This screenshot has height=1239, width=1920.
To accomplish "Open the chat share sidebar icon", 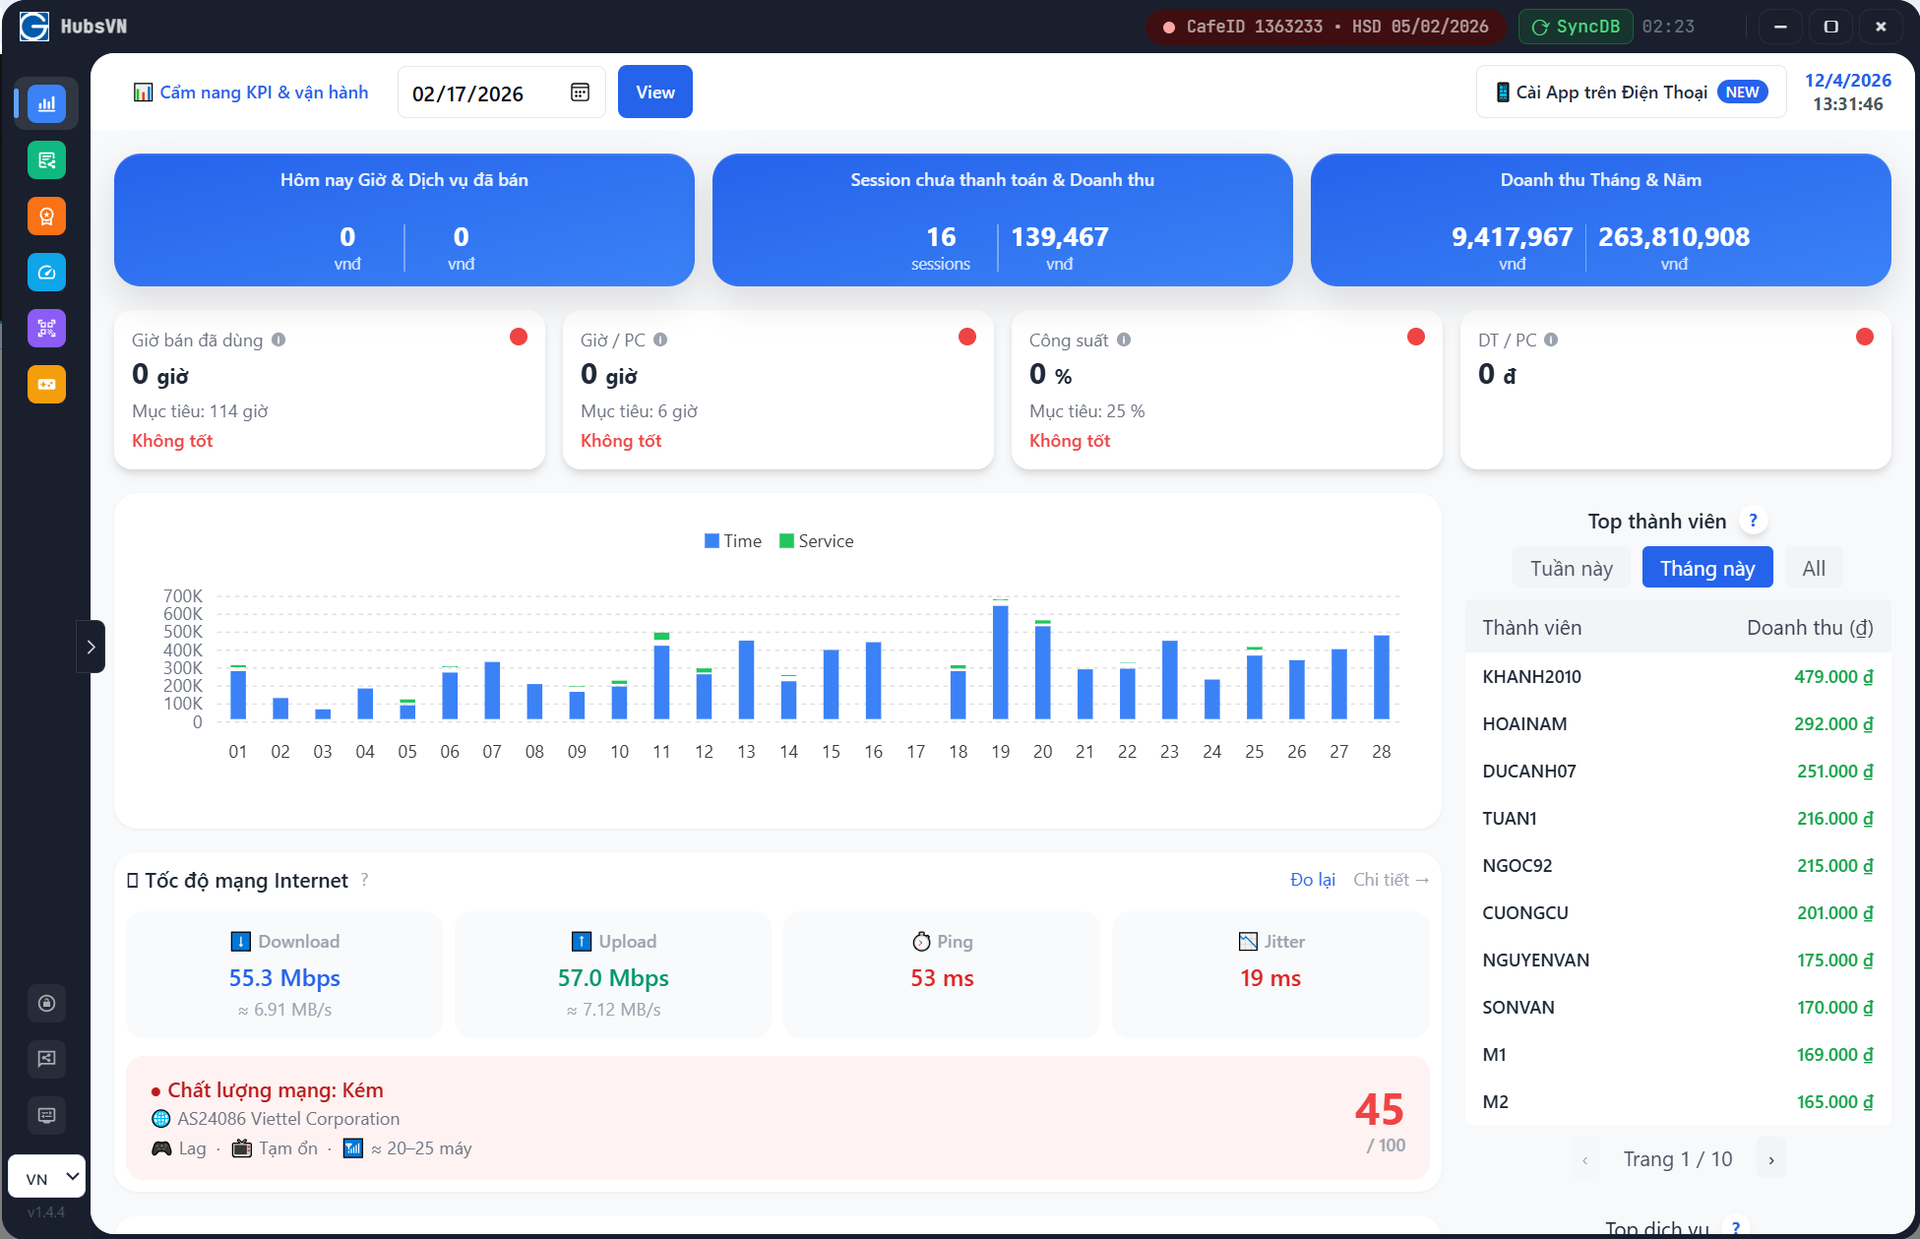I will tap(46, 1059).
